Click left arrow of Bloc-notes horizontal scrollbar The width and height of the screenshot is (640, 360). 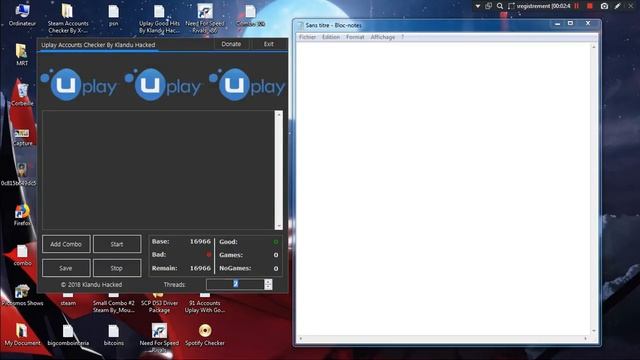click(301, 338)
